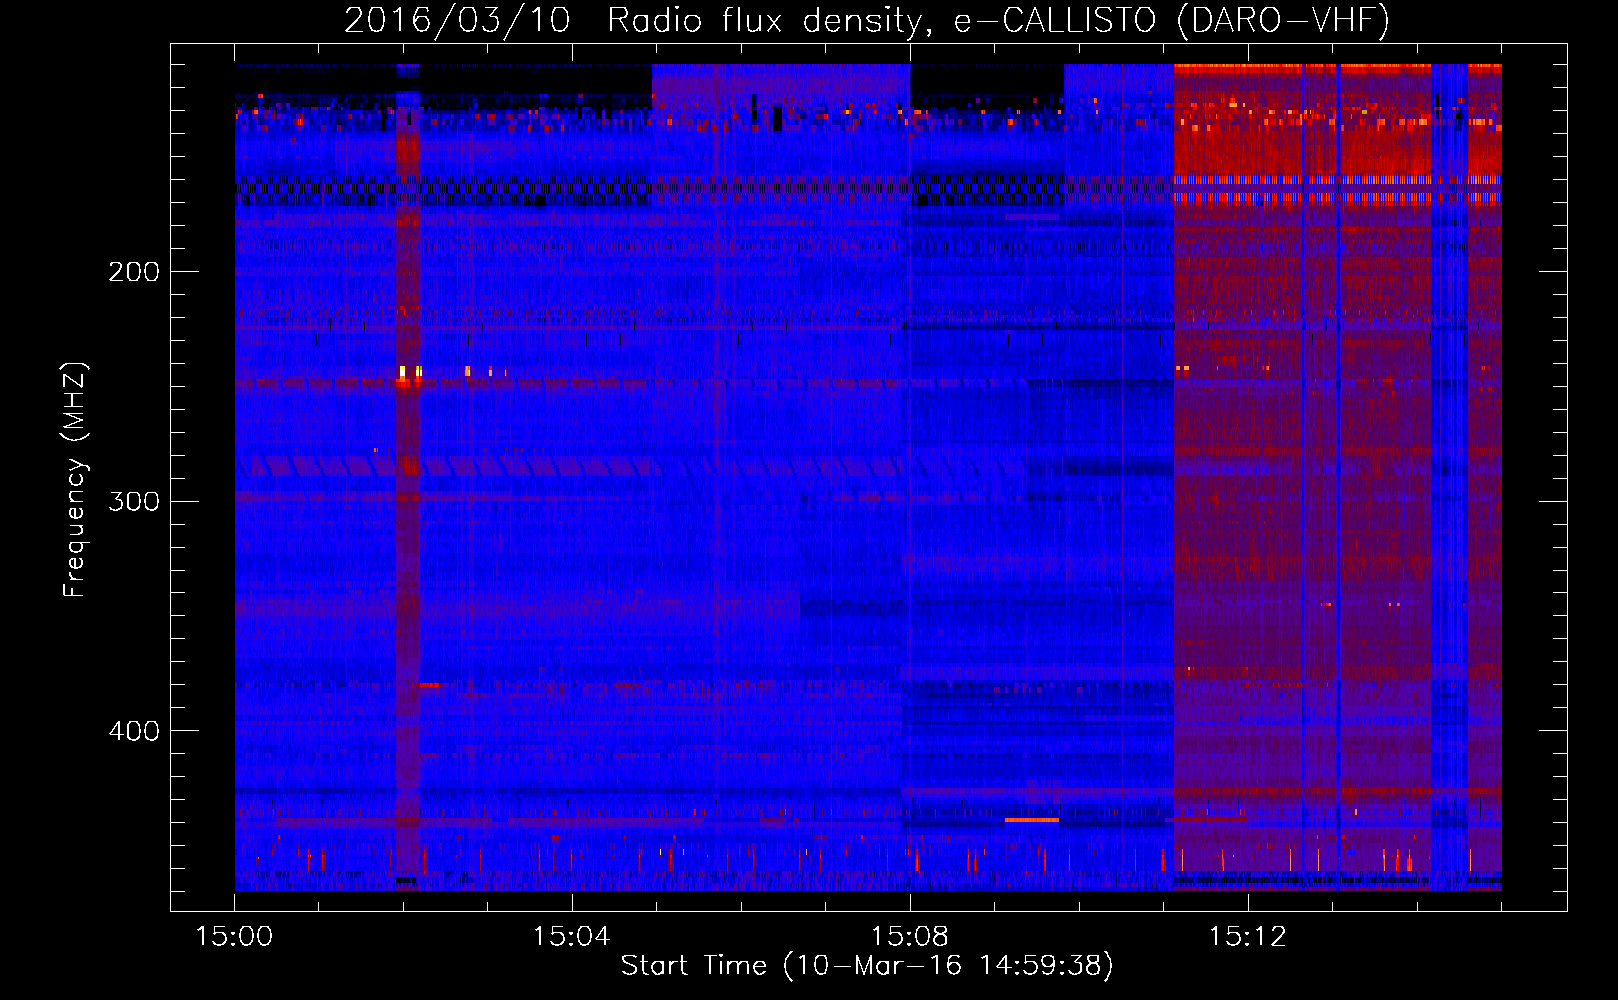Select the "15:00" time tick label
Viewport: 1618px width, 1000px height.
tap(234, 937)
